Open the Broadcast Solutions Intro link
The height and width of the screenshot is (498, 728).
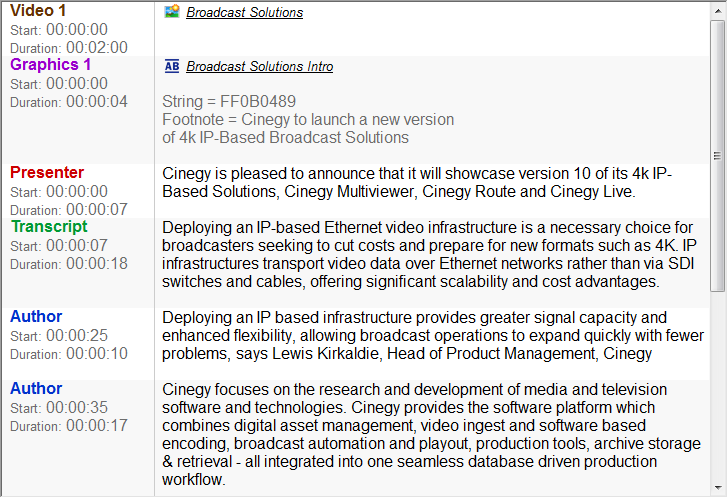coord(259,67)
